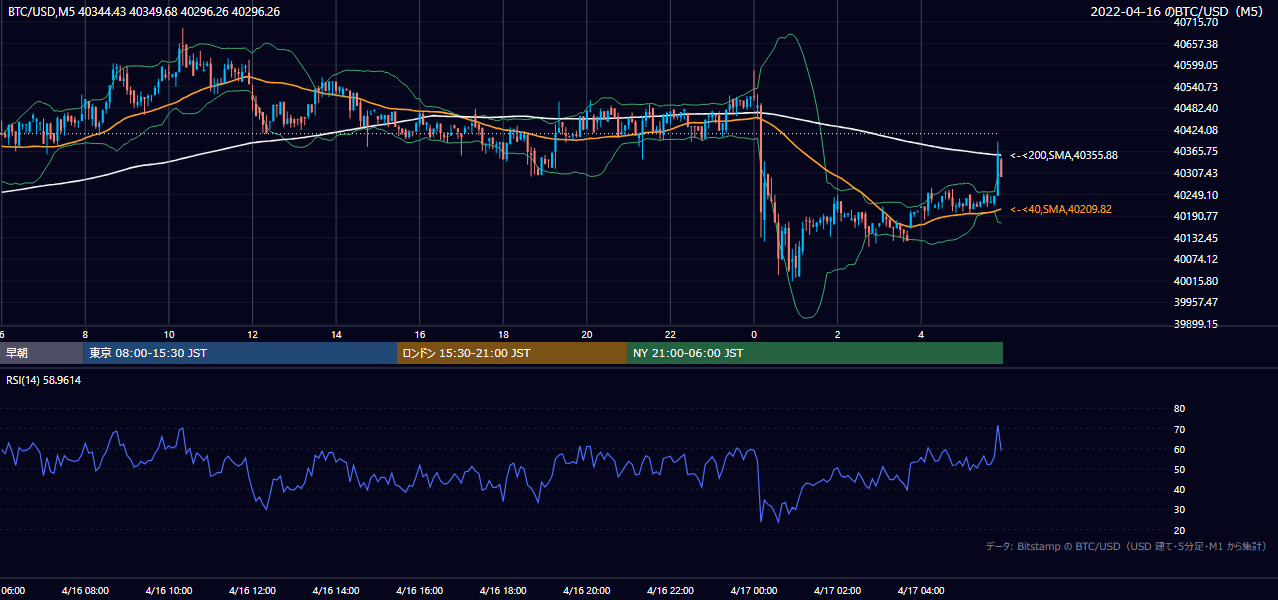
Task: Click the 4/16 14:00 time axis label
Action: [x=336, y=590]
